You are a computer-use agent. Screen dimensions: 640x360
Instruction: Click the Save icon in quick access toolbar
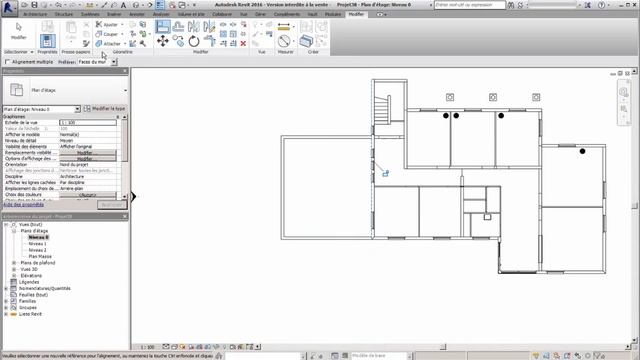click(x=34, y=5)
